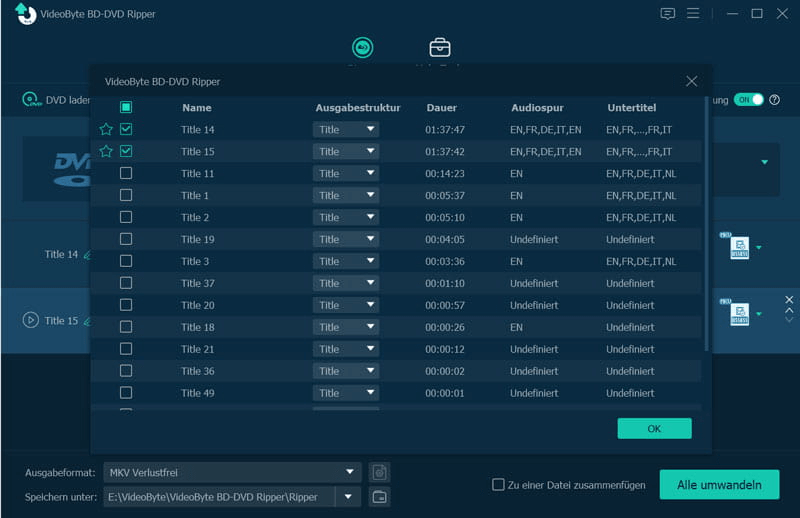
Task: Expand the dropdown arrow beside upper profile icon
Action: pos(759,248)
